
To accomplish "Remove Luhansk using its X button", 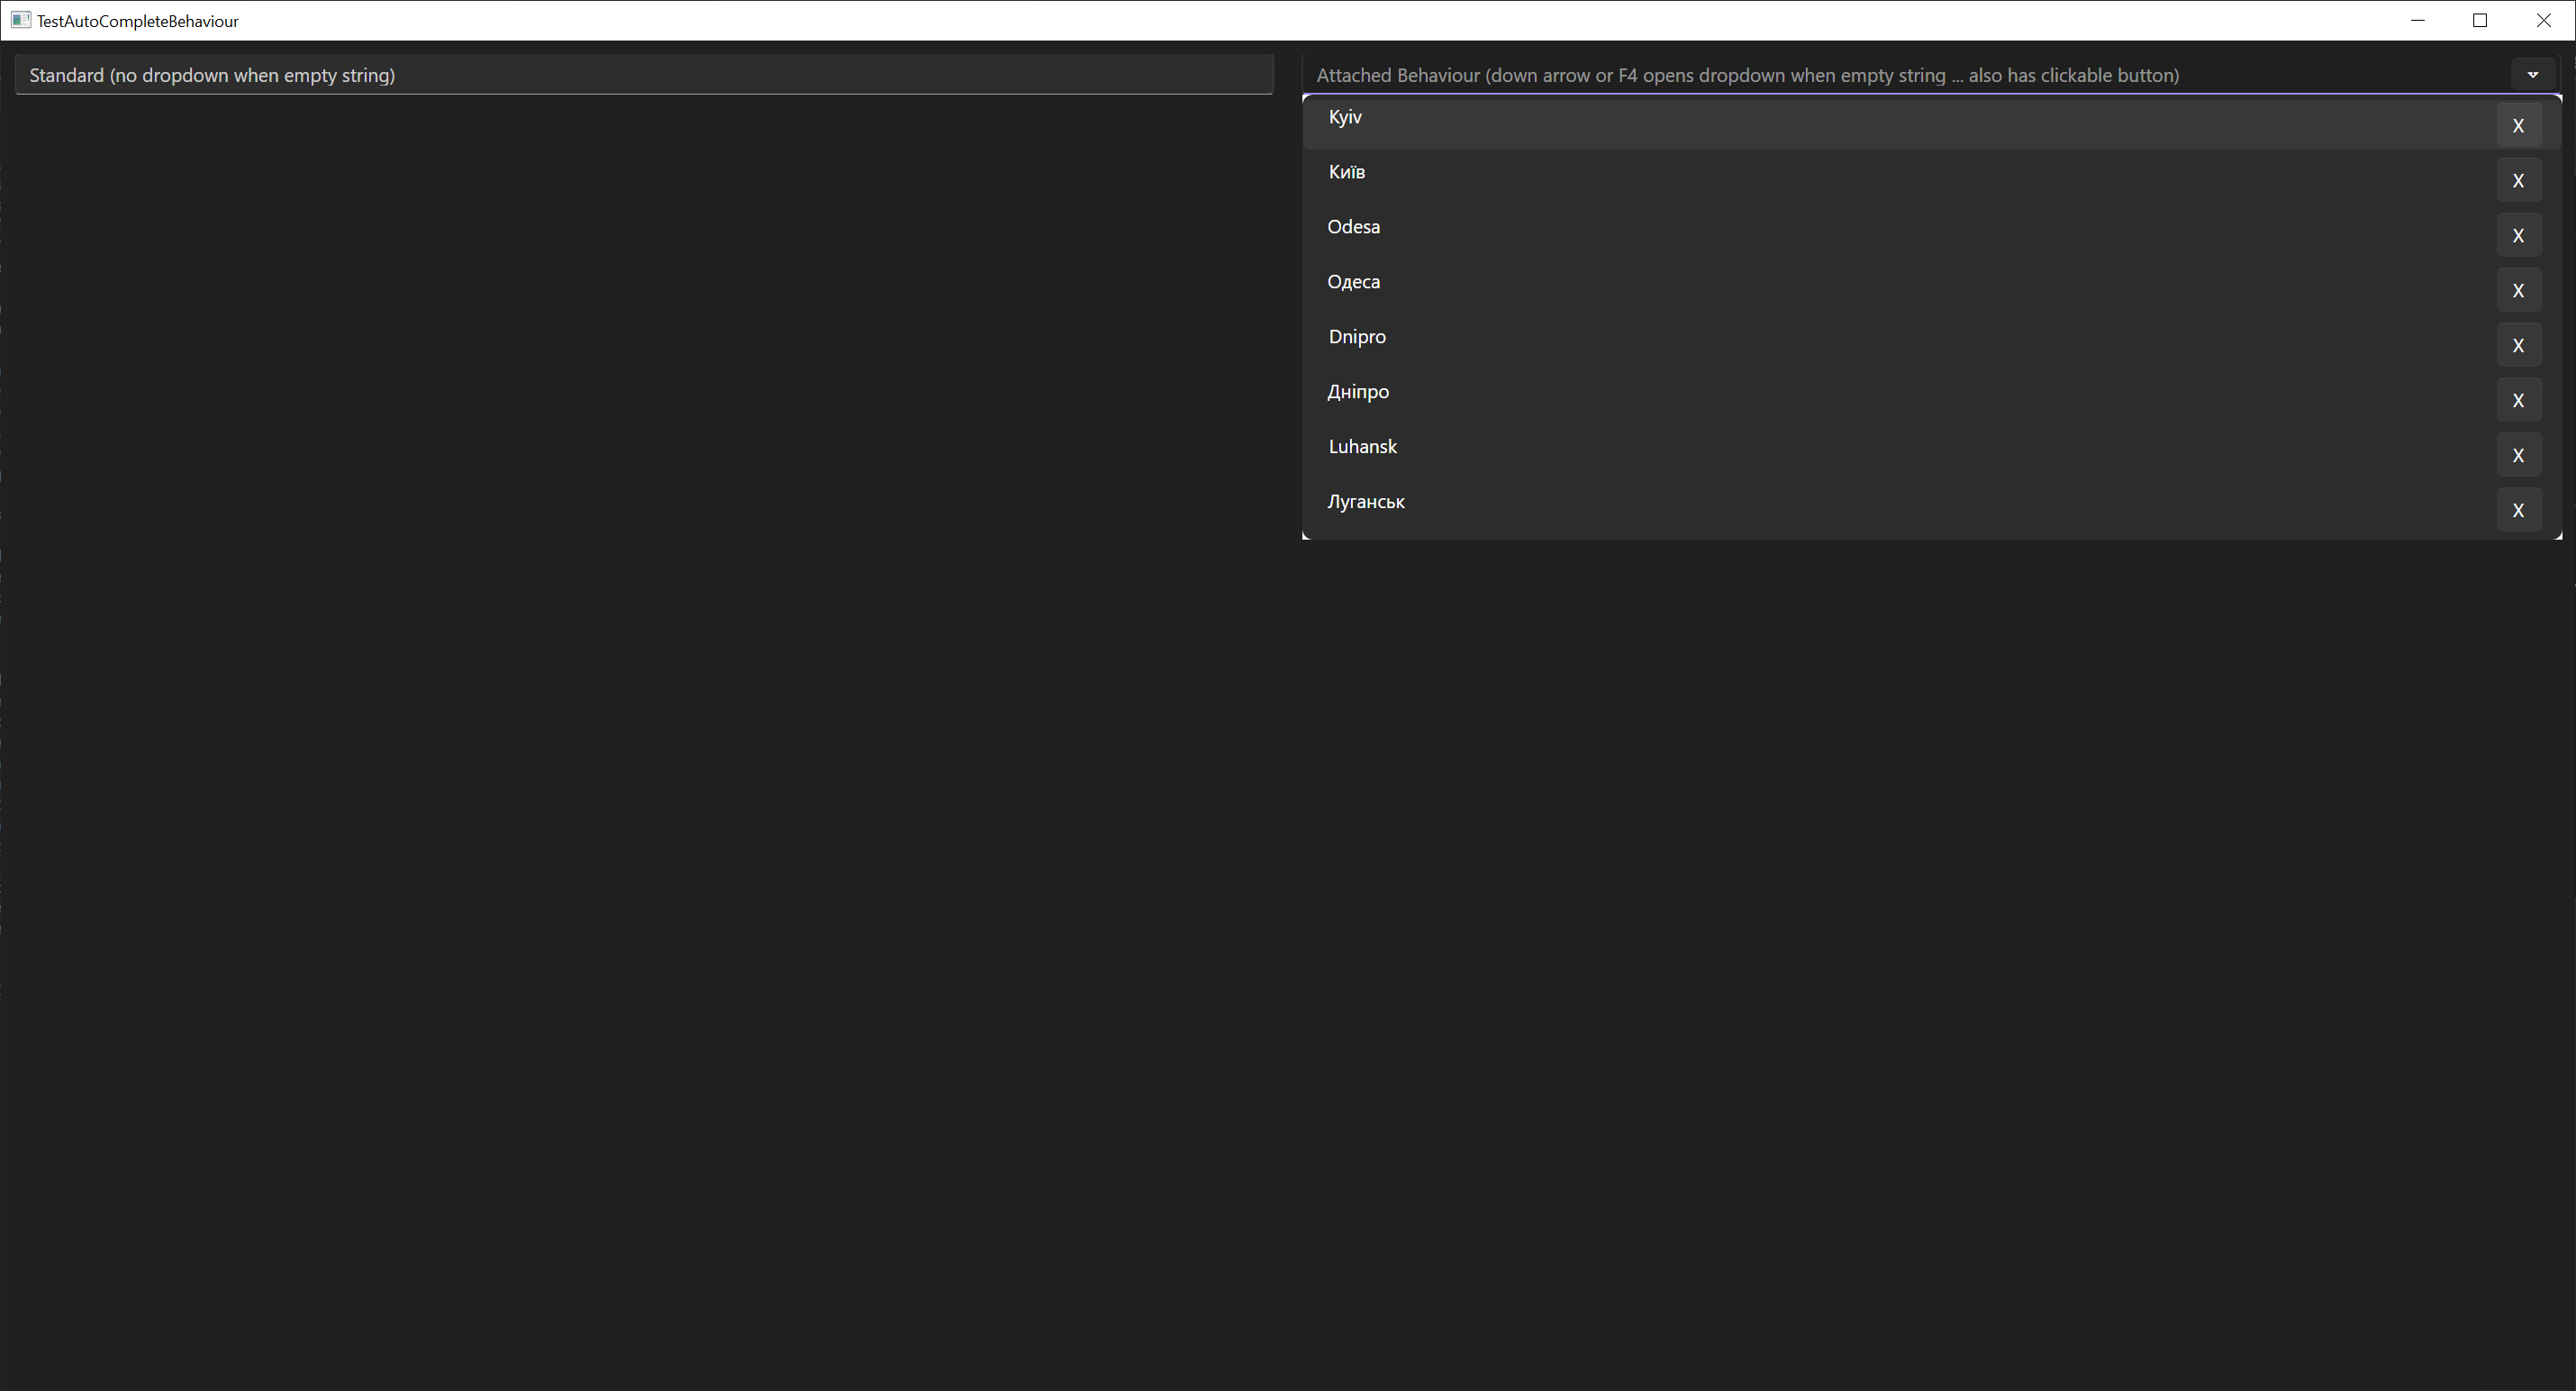I will coord(2519,455).
